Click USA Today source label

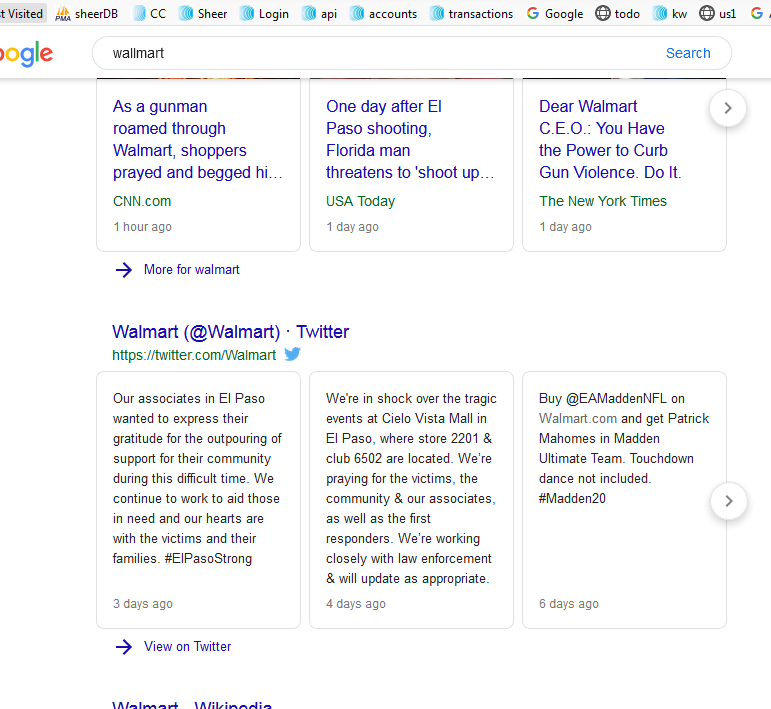[360, 201]
